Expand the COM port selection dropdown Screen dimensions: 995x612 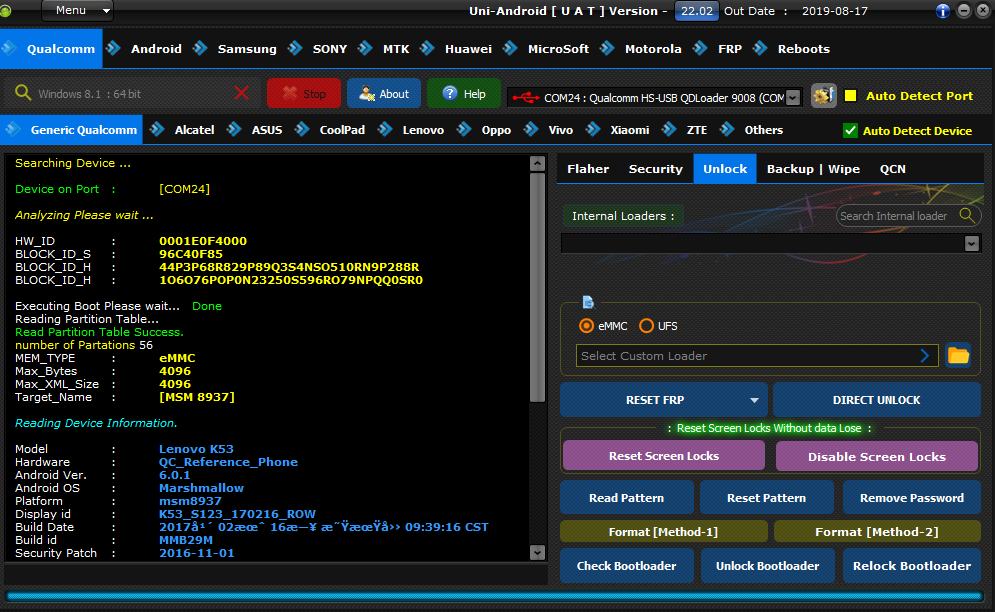coord(793,97)
